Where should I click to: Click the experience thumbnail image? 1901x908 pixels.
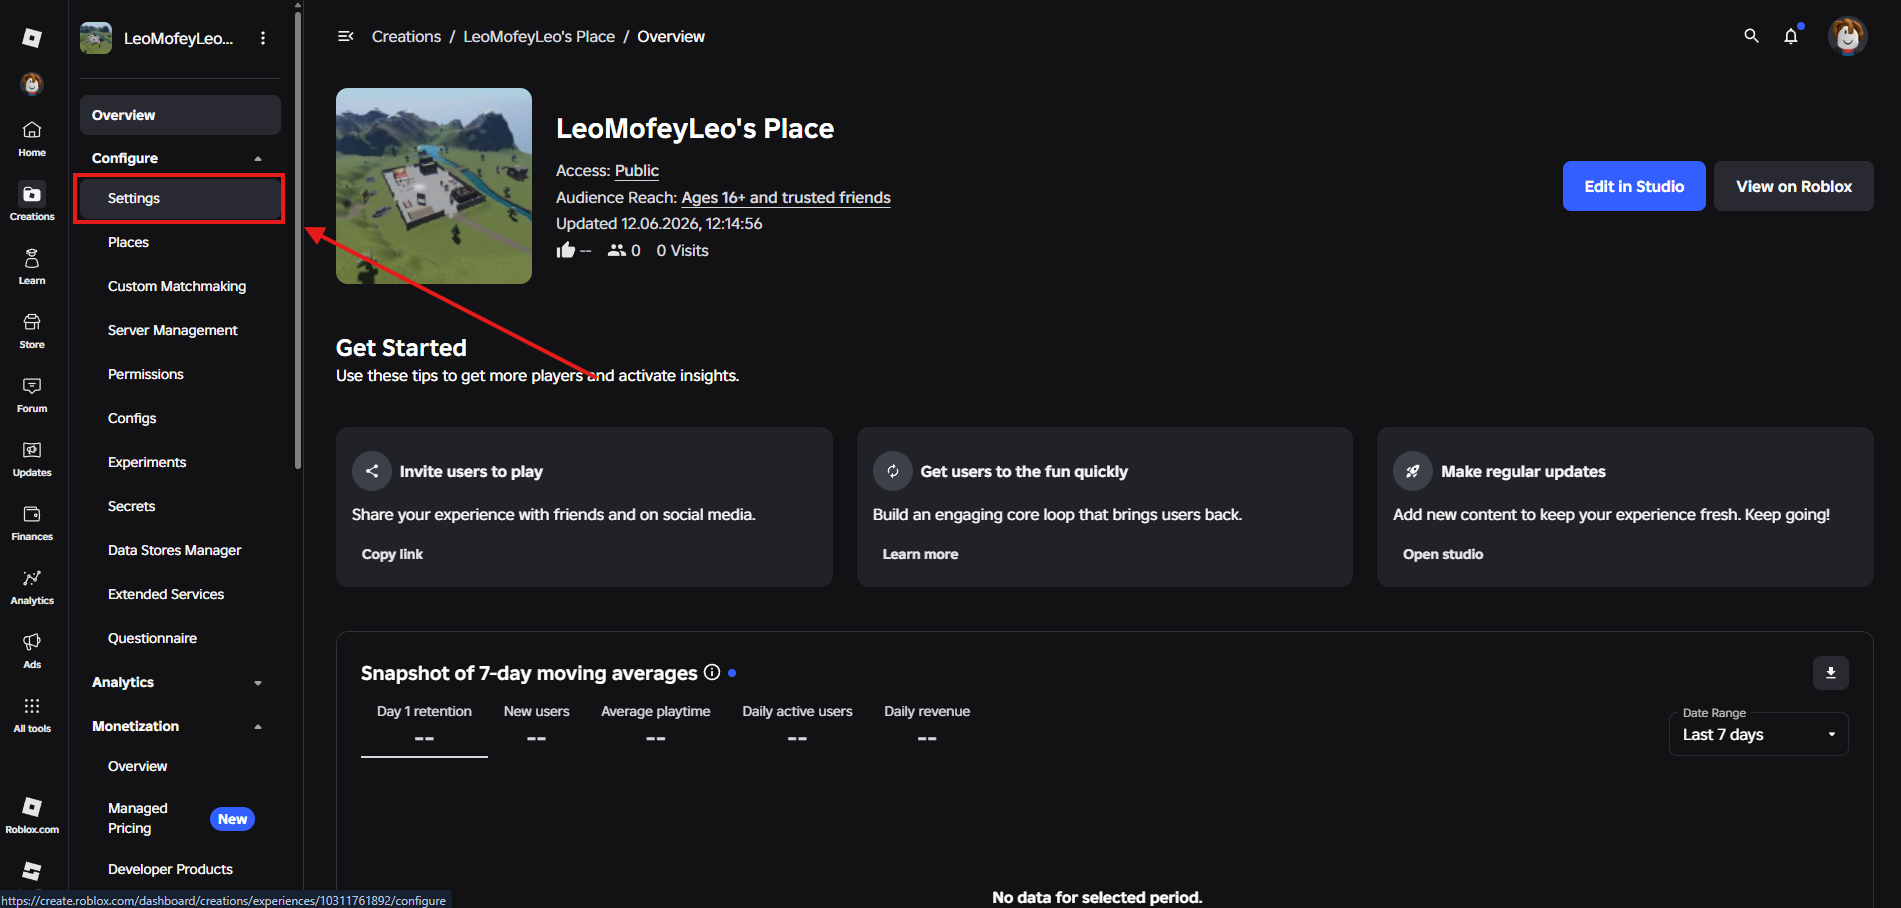point(434,186)
